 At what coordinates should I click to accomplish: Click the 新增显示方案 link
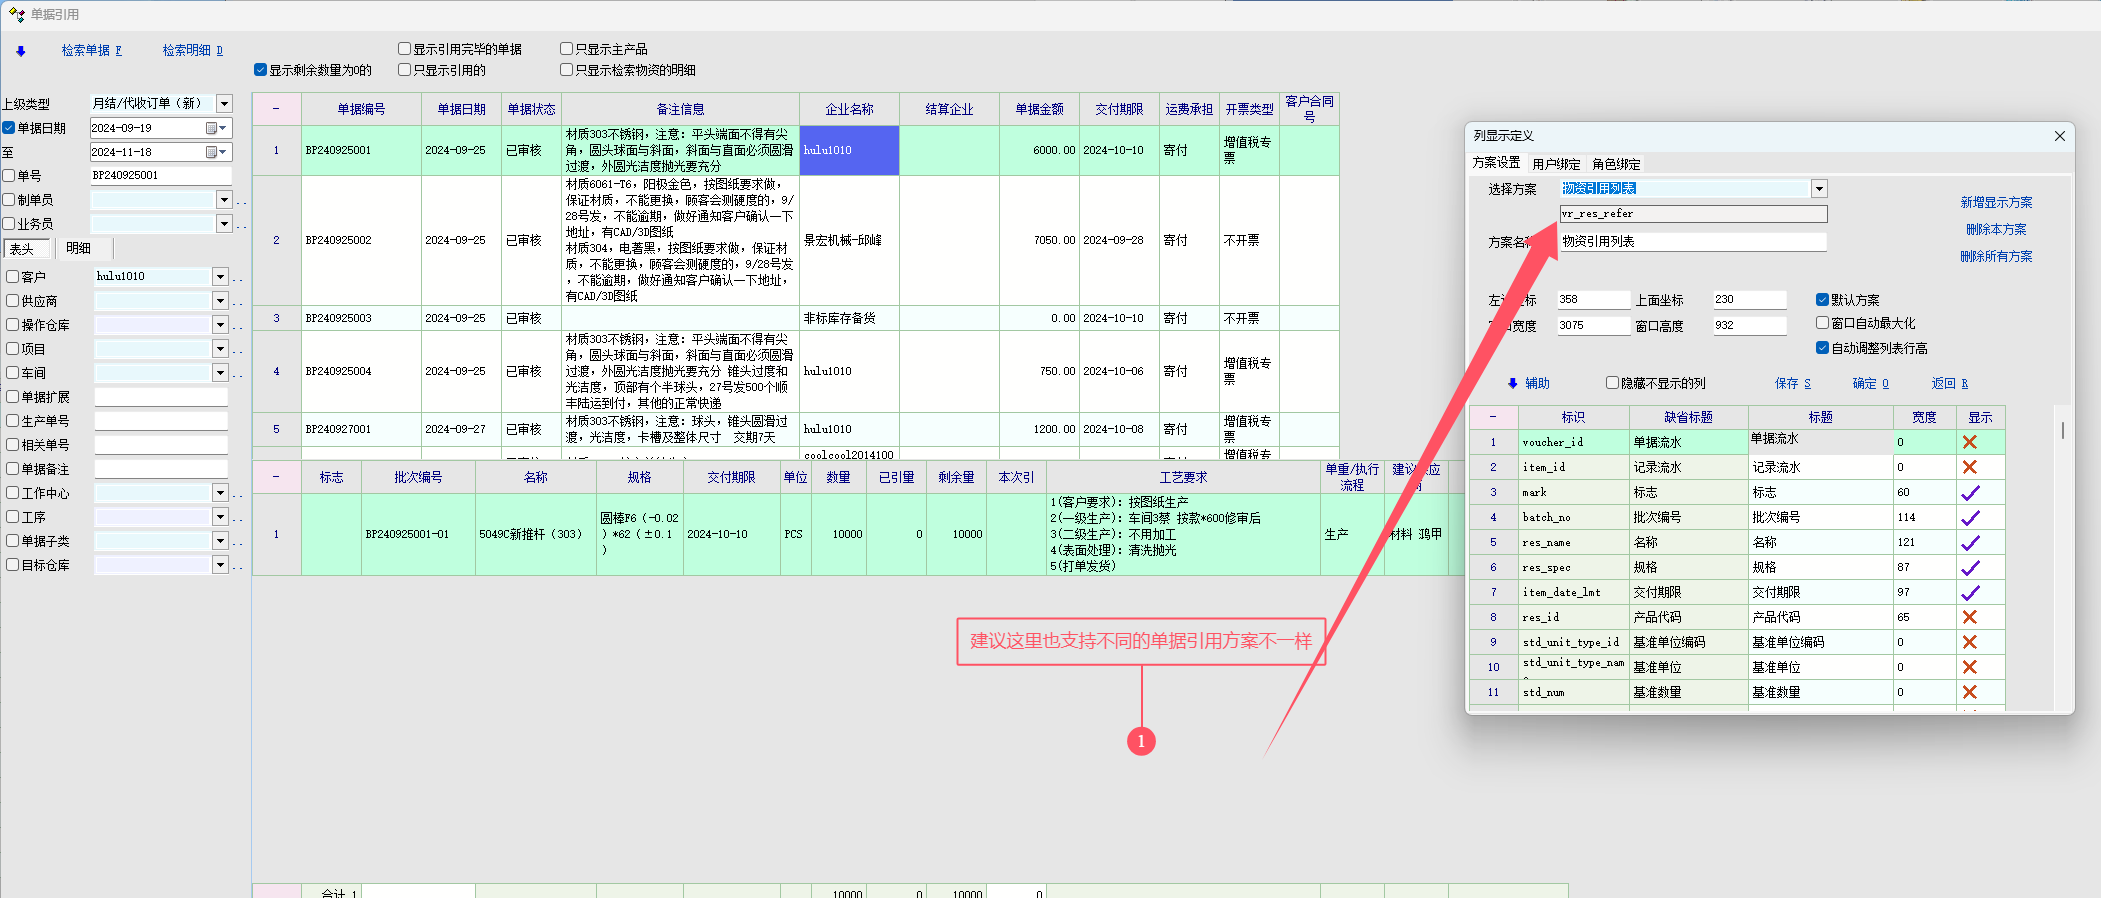click(x=1996, y=202)
